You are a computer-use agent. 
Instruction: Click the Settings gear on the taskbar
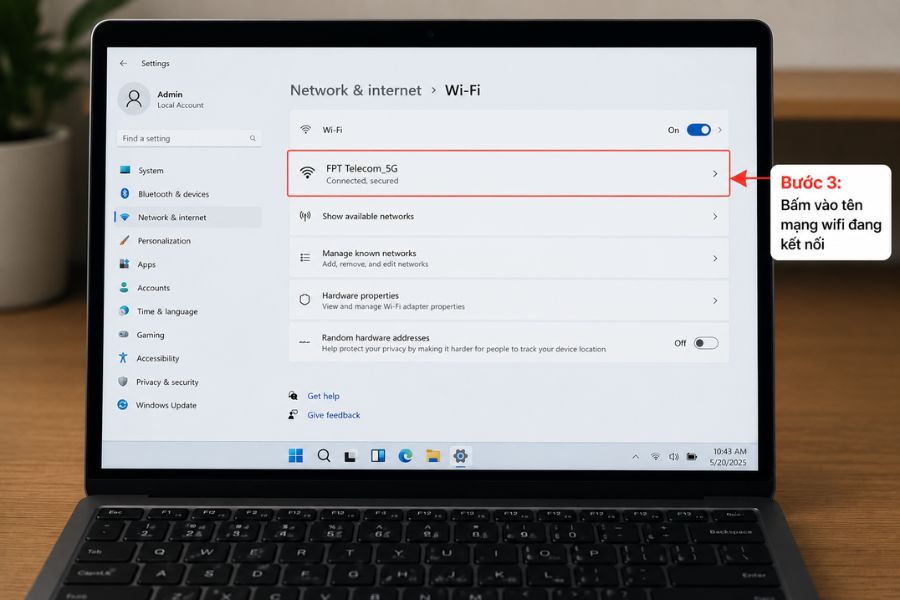460,456
